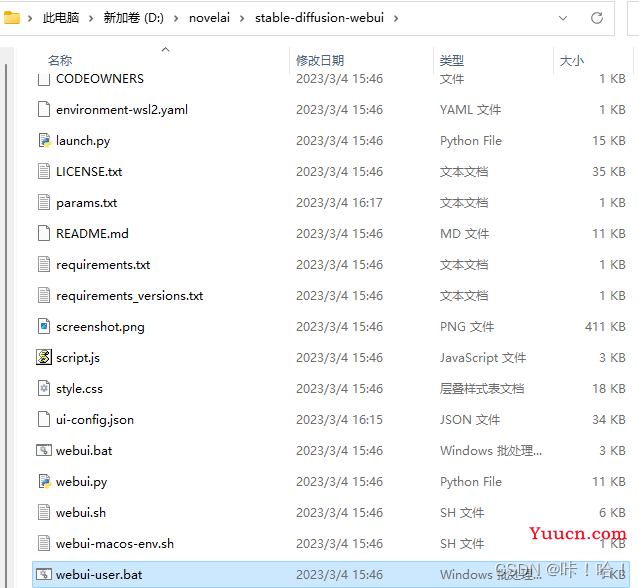Image resolution: width=639 pixels, height=588 pixels.
Task: Open the address bar history dropdown
Action: tap(563, 18)
